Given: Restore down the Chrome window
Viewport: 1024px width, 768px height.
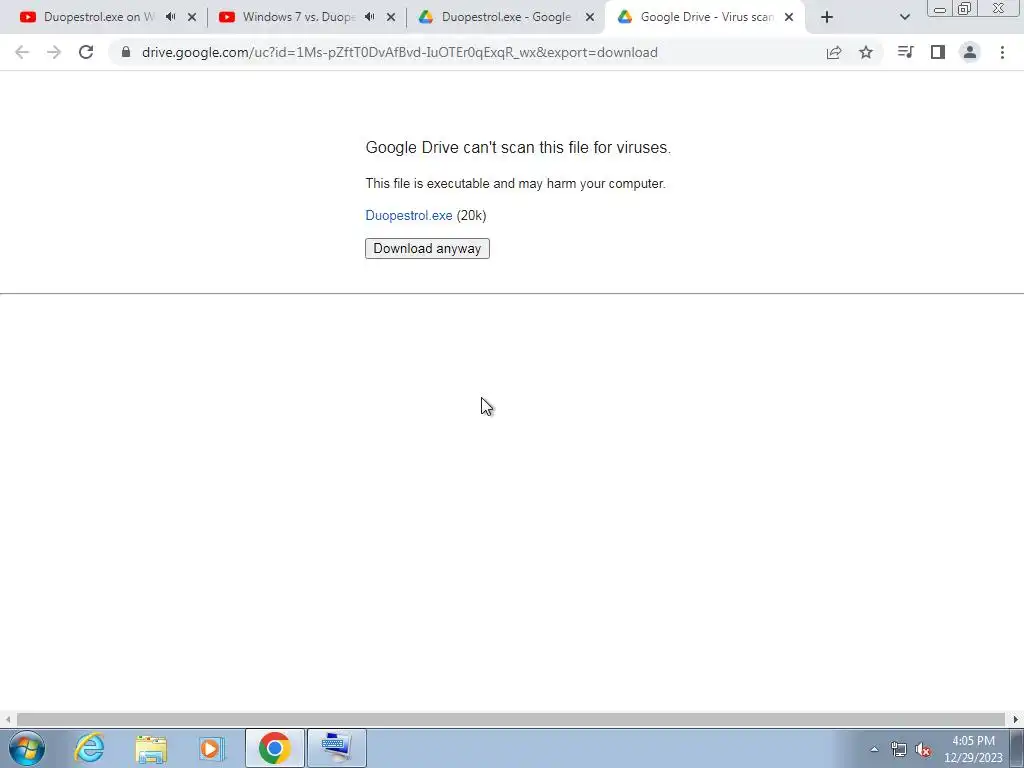Looking at the screenshot, I should [965, 8].
